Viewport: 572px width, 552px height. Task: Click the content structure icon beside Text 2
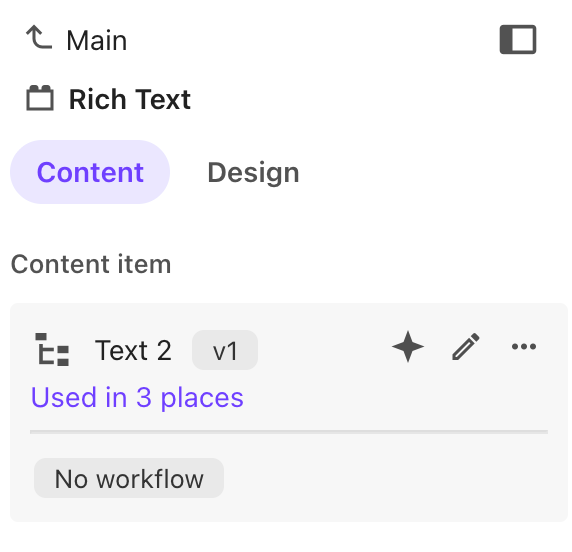tap(52, 349)
